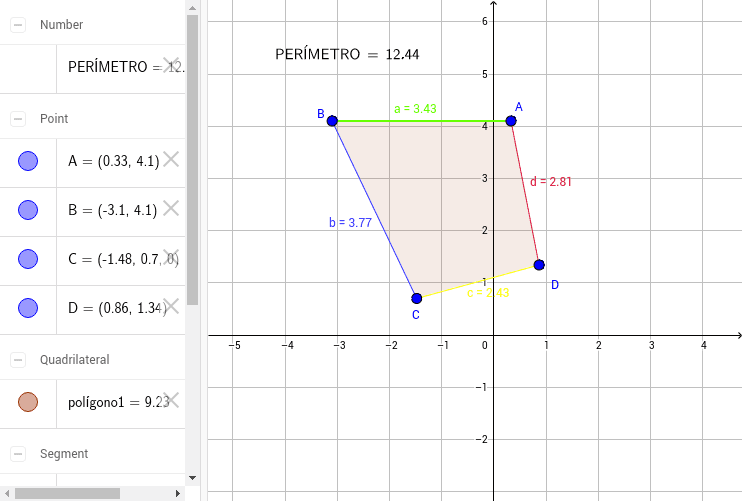This screenshot has height=503, width=744.
Task: Toggle visibility of point D
Action: pyautogui.click(x=28, y=307)
